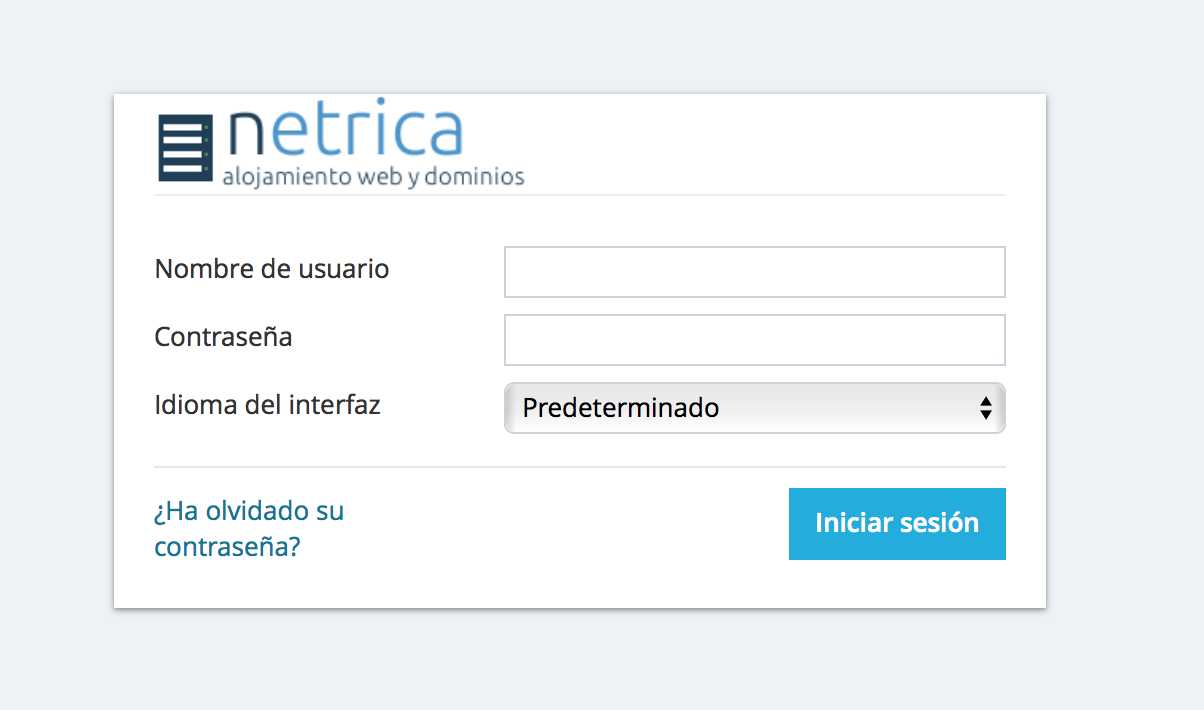Click the 'contraseña?' link text
The height and width of the screenshot is (710, 1204).
pyautogui.click(x=227, y=547)
